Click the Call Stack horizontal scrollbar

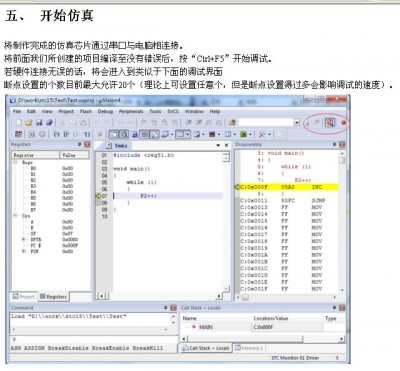point(263,339)
